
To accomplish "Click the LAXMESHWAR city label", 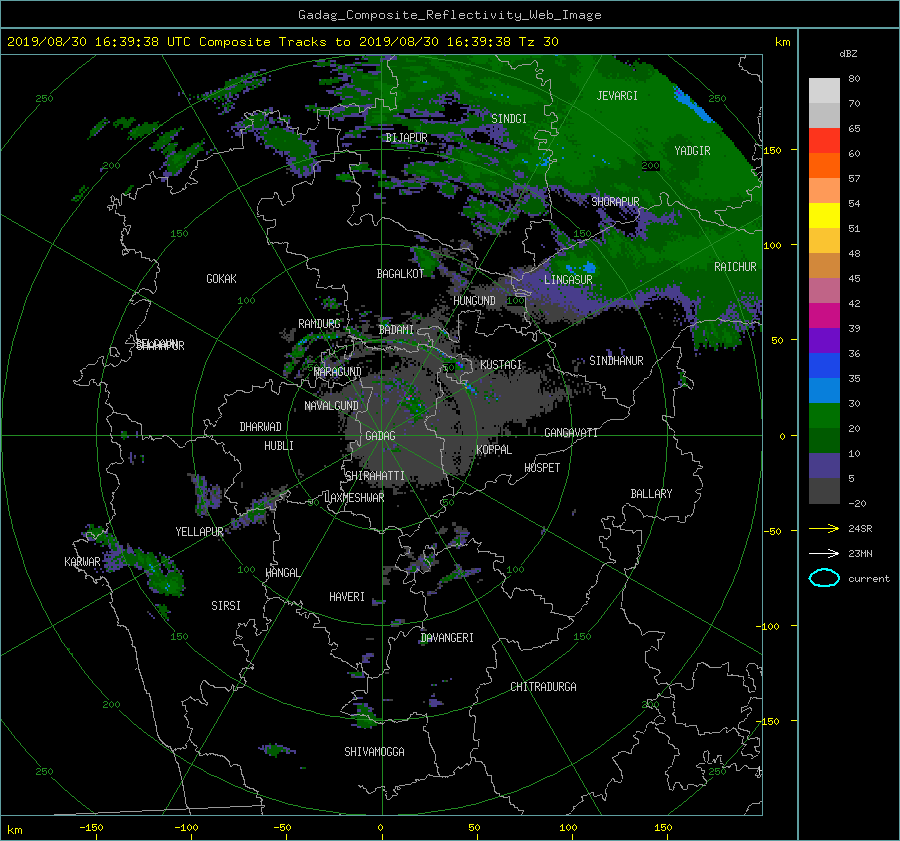I will [x=354, y=498].
